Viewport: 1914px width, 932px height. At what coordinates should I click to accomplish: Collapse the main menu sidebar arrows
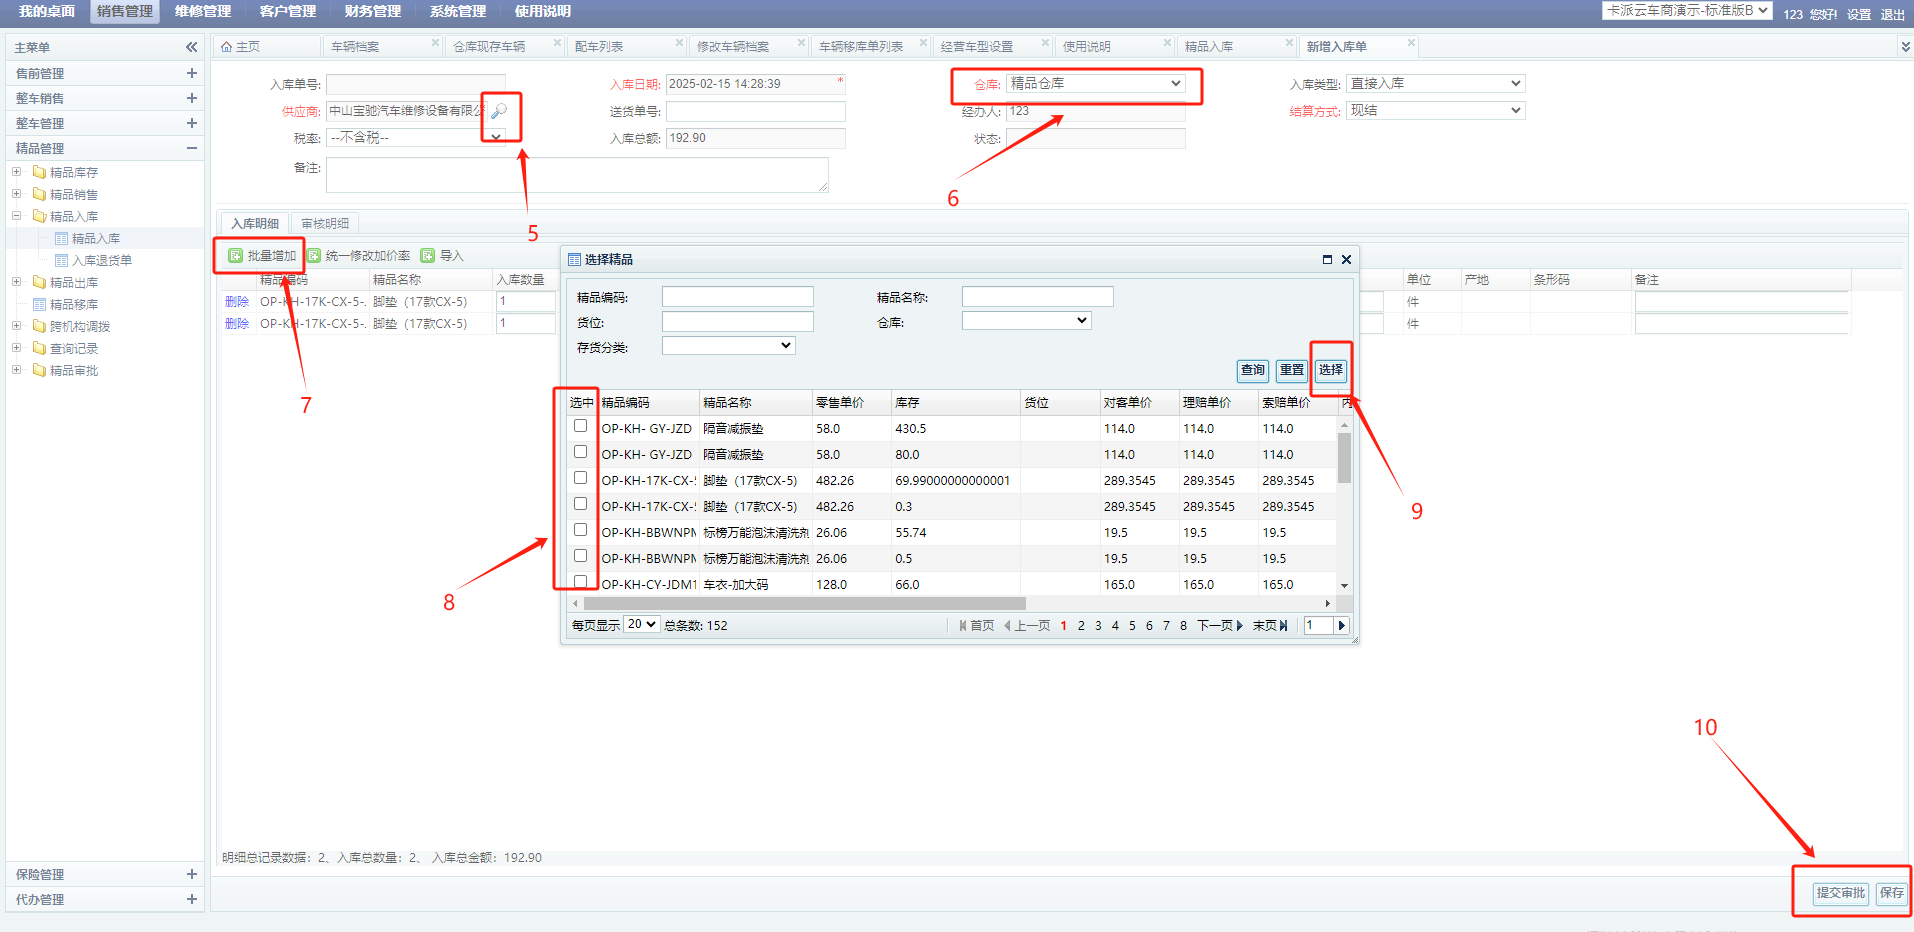pos(191,47)
